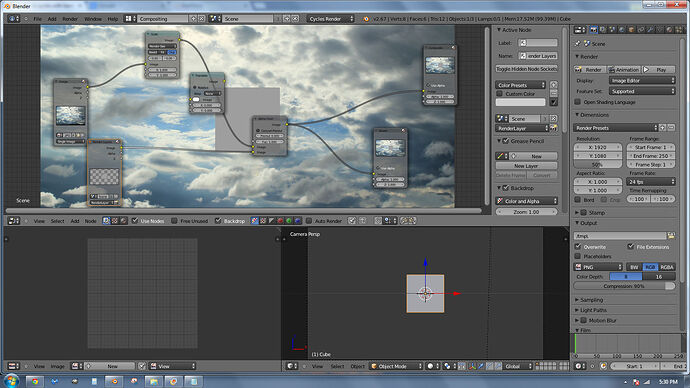Image resolution: width=690 pixels, height=388 pixels.
Task: Click the Play button
Action: point(659,70)
